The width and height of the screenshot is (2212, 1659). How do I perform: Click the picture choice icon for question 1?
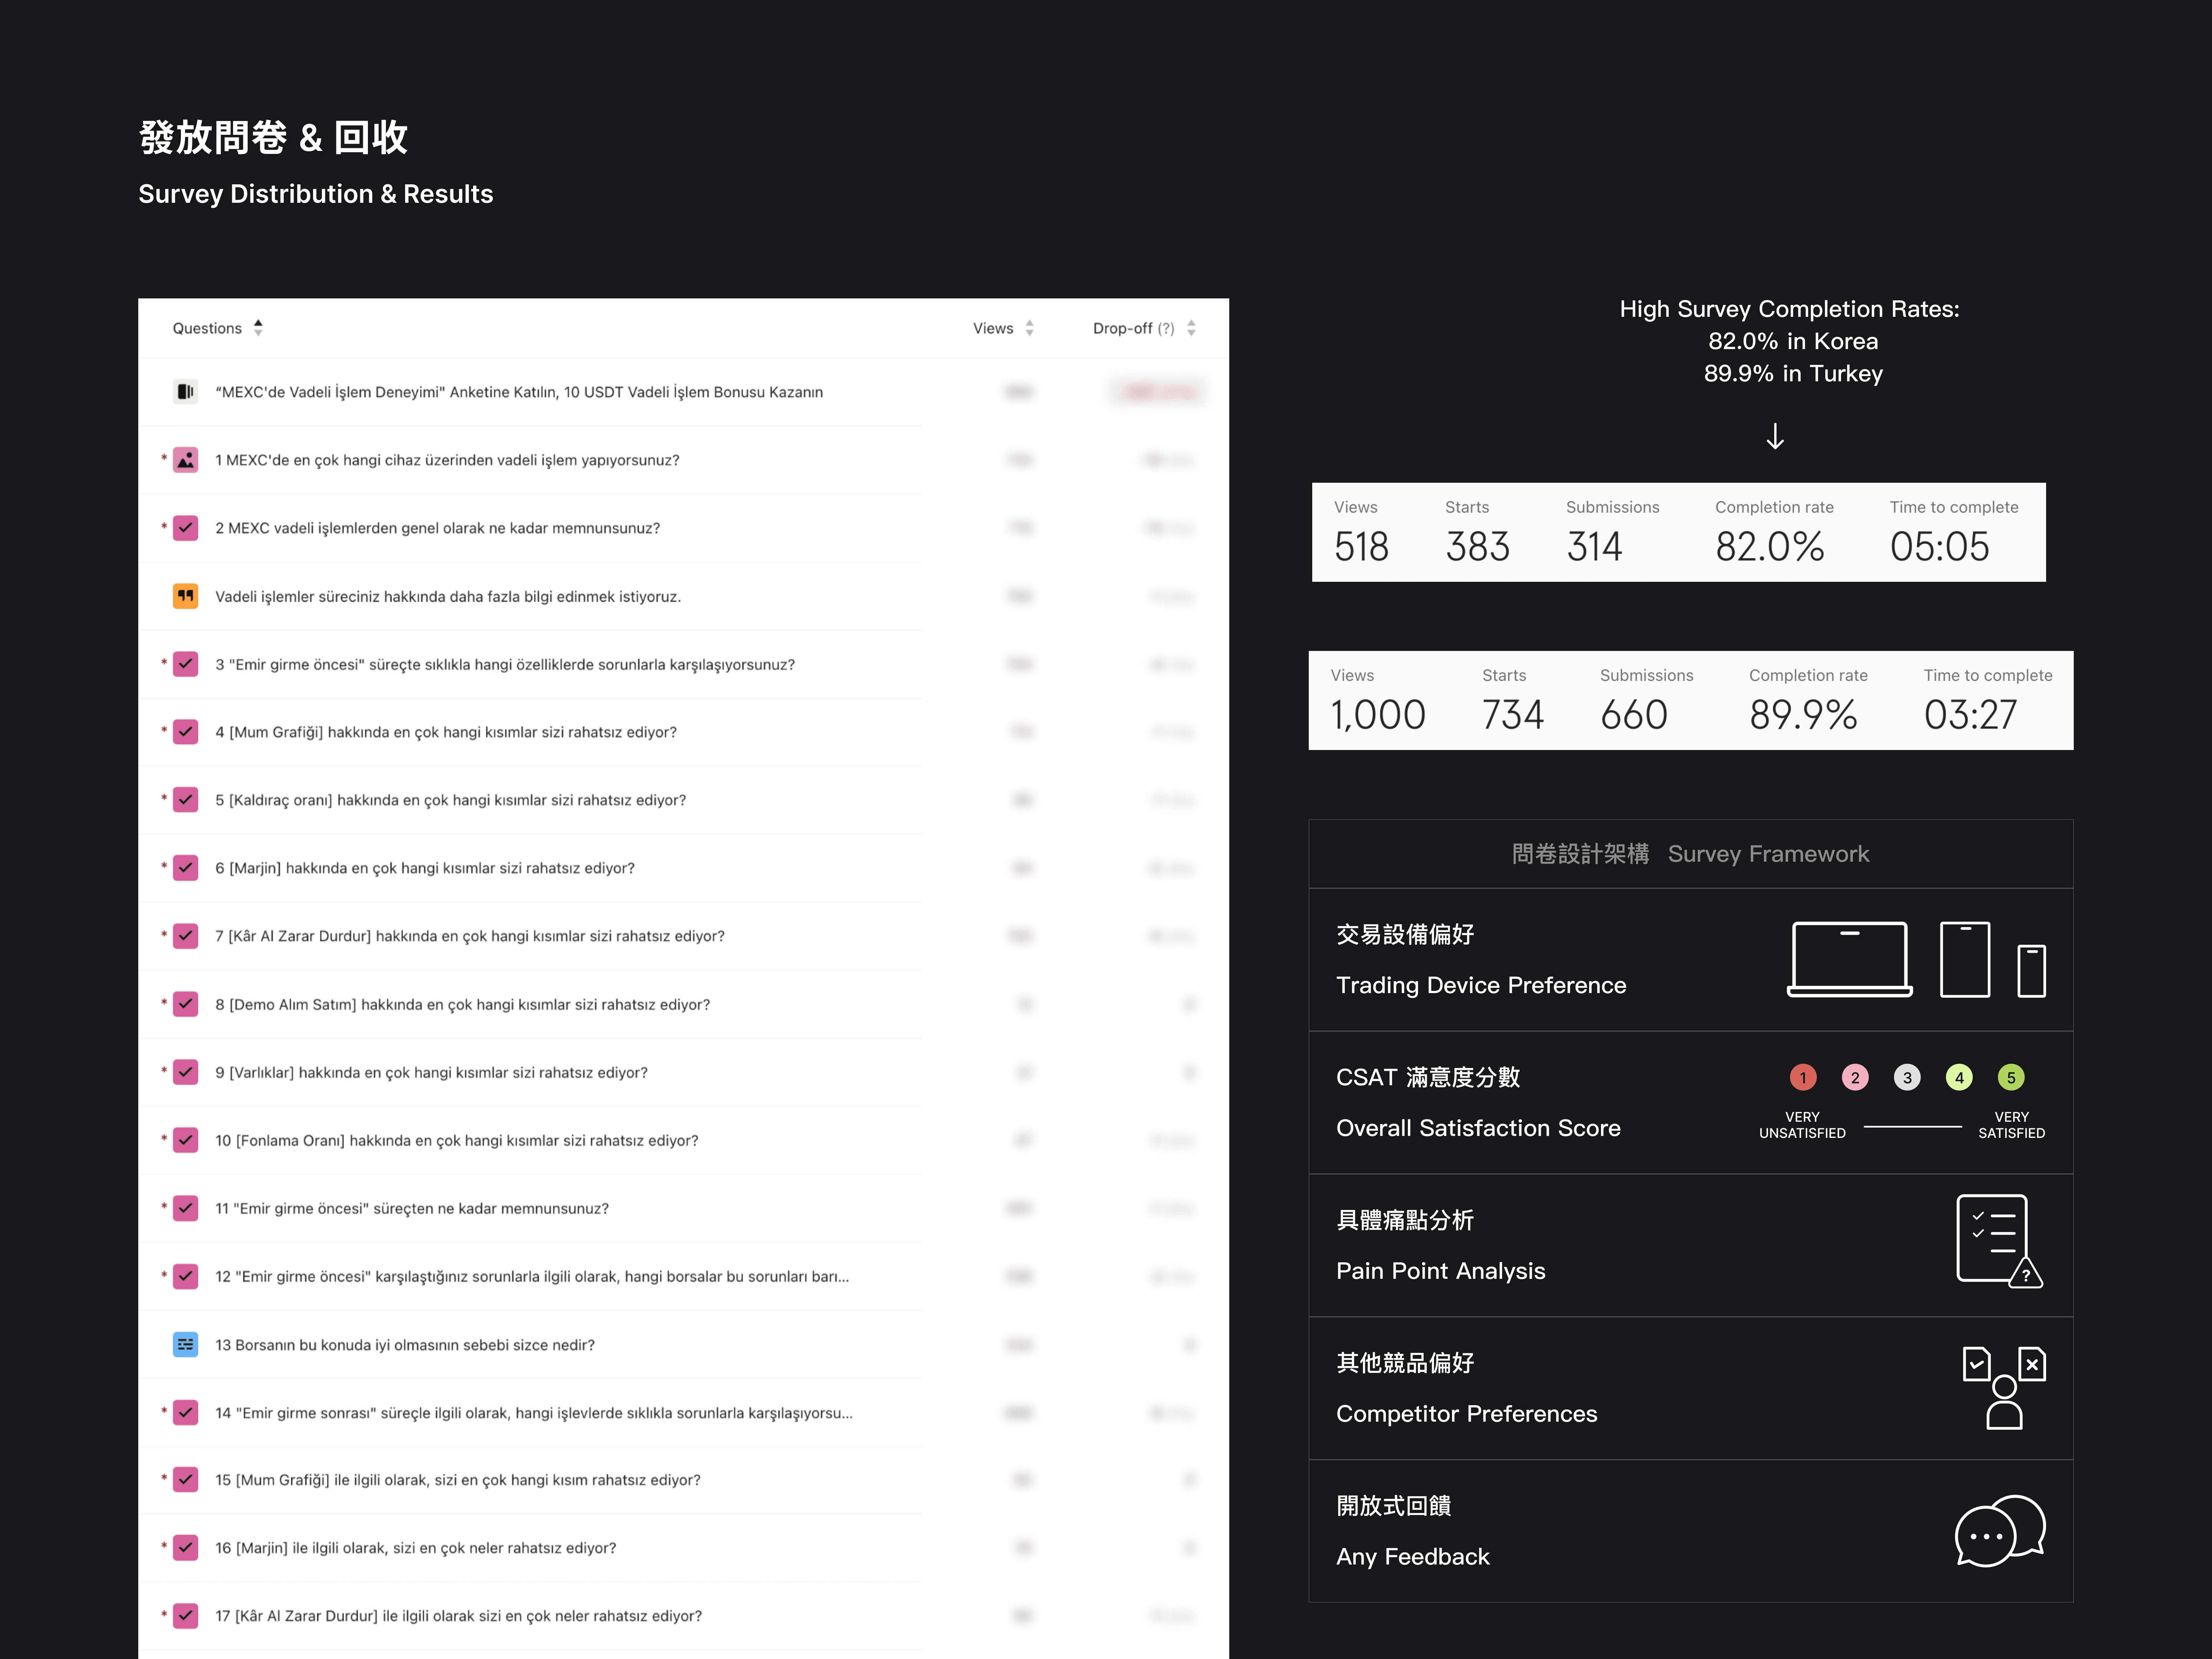185,460
